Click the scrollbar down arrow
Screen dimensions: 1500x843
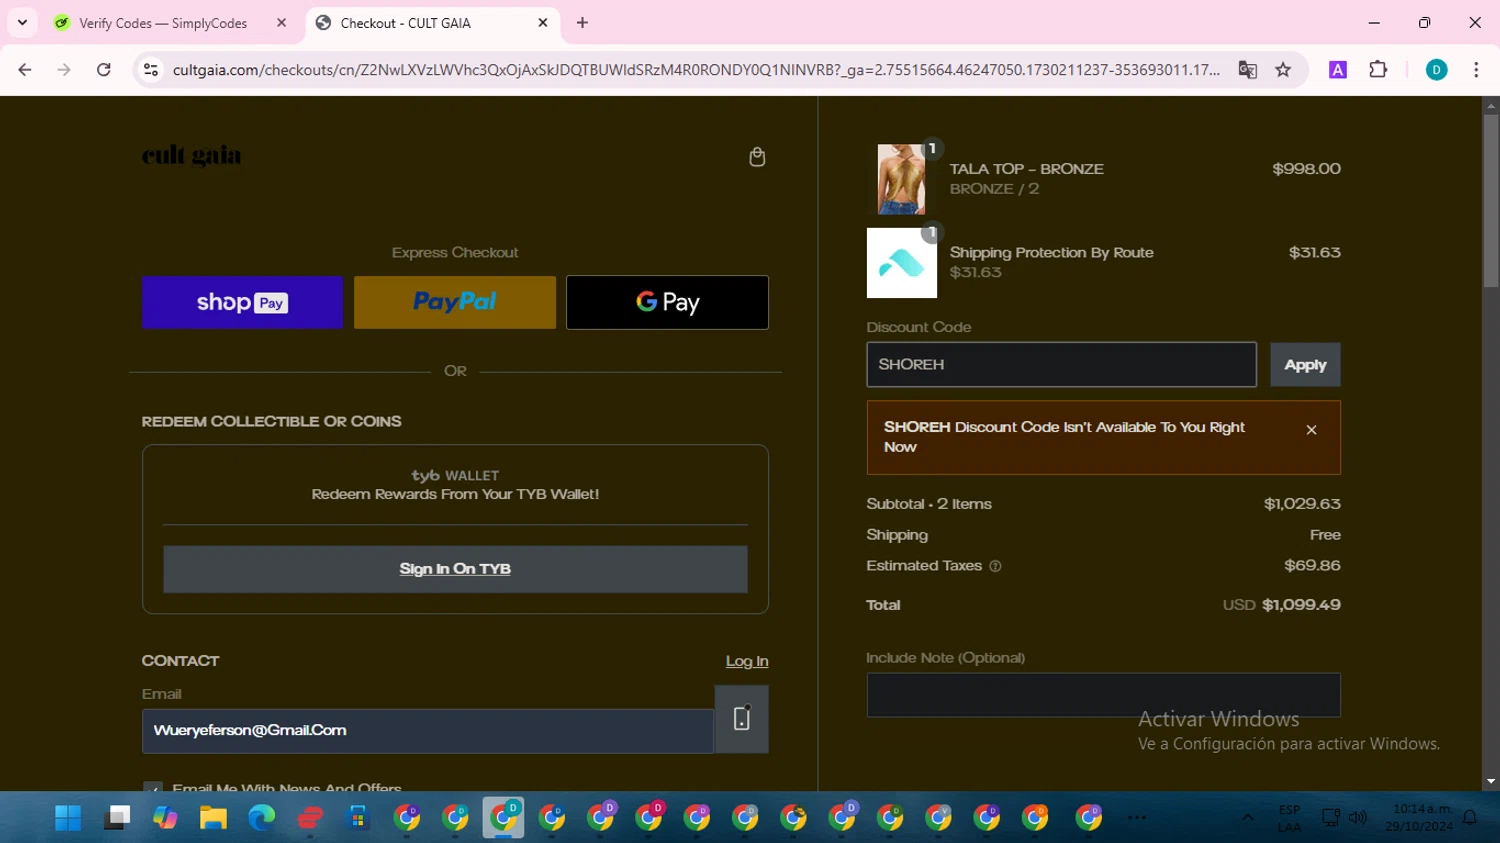(1490, 782)
